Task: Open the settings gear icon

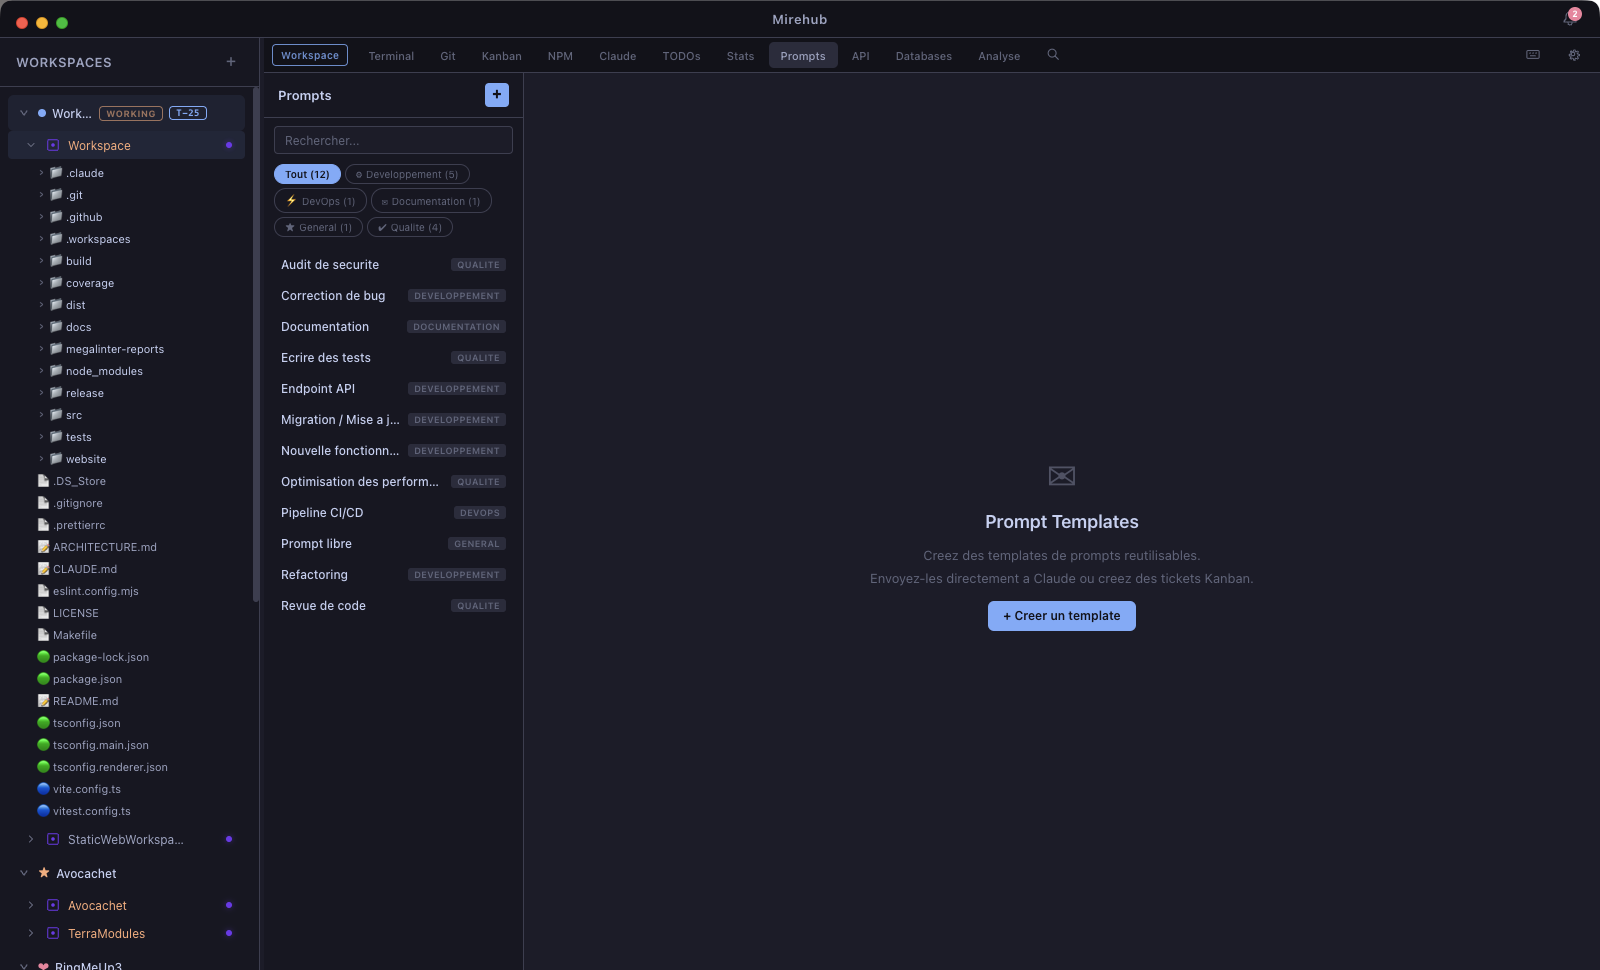Action: [1574, 55]
